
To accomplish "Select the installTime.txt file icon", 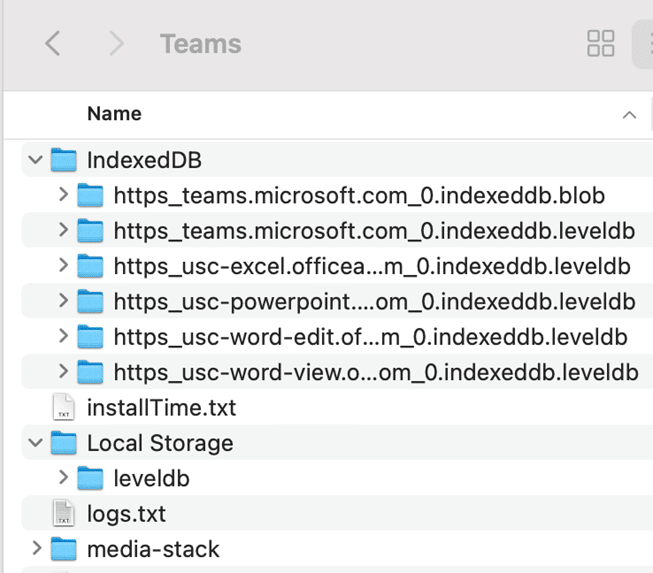I will click(x=64, y=407).
